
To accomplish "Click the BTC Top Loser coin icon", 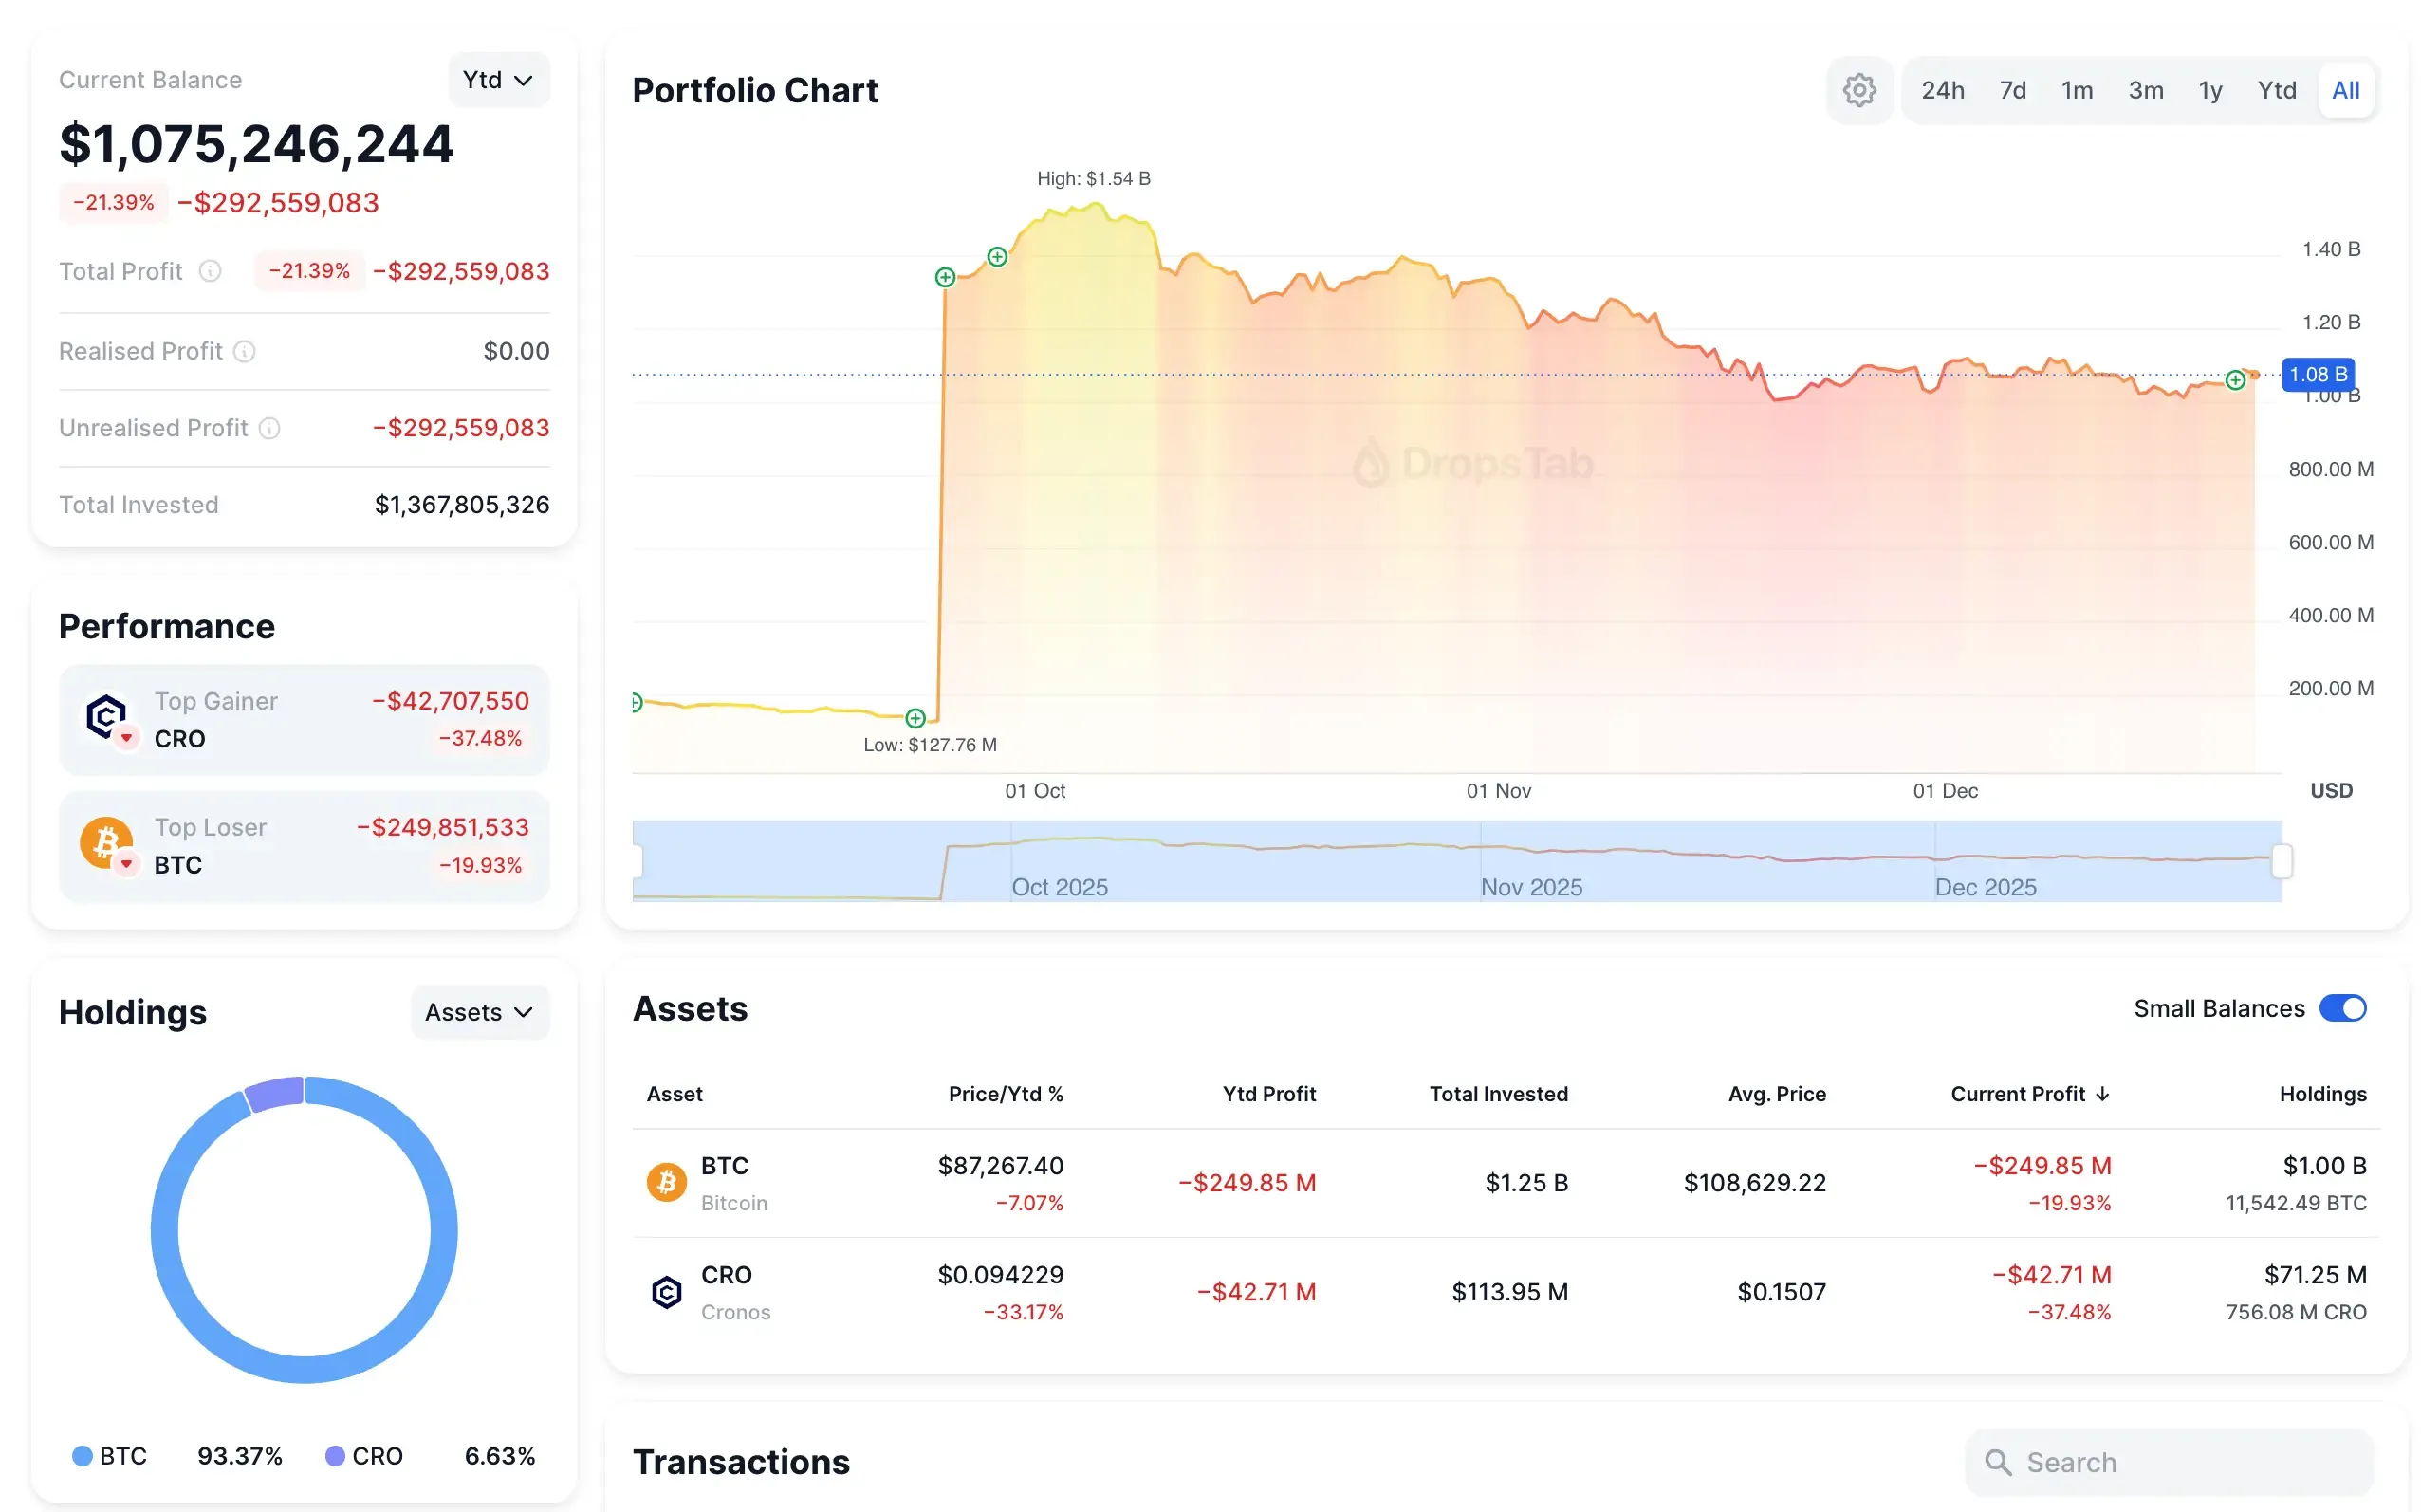I will [106, 842].
